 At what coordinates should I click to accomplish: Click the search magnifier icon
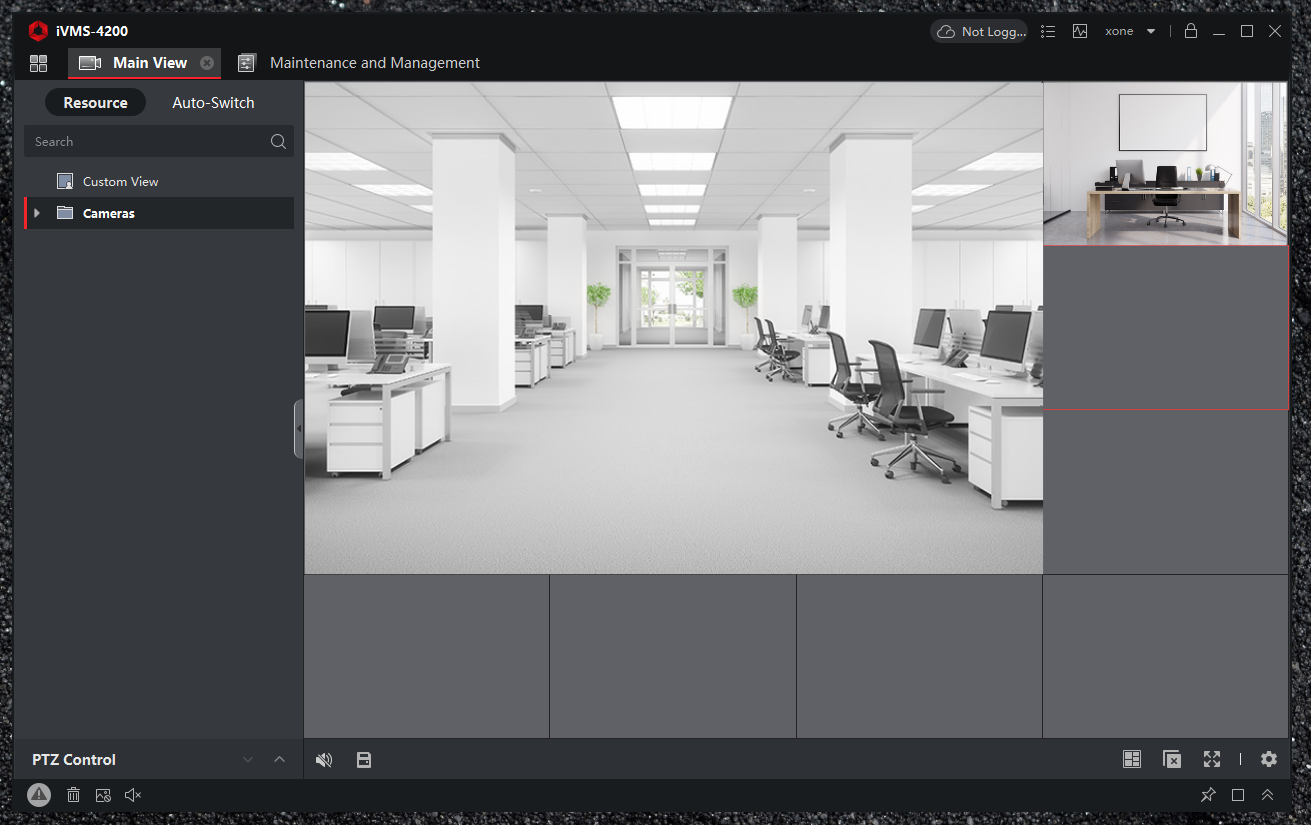click(x=278, y=142)
